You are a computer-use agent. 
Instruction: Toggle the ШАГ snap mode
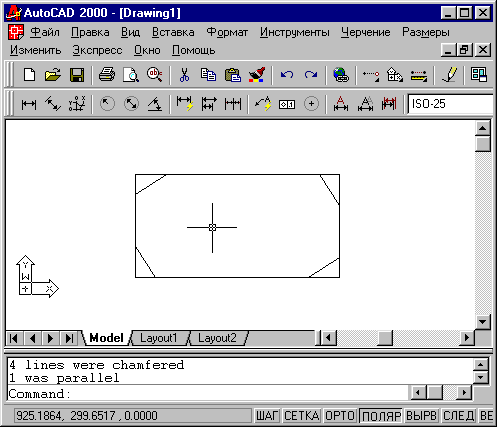coord(267,416)
